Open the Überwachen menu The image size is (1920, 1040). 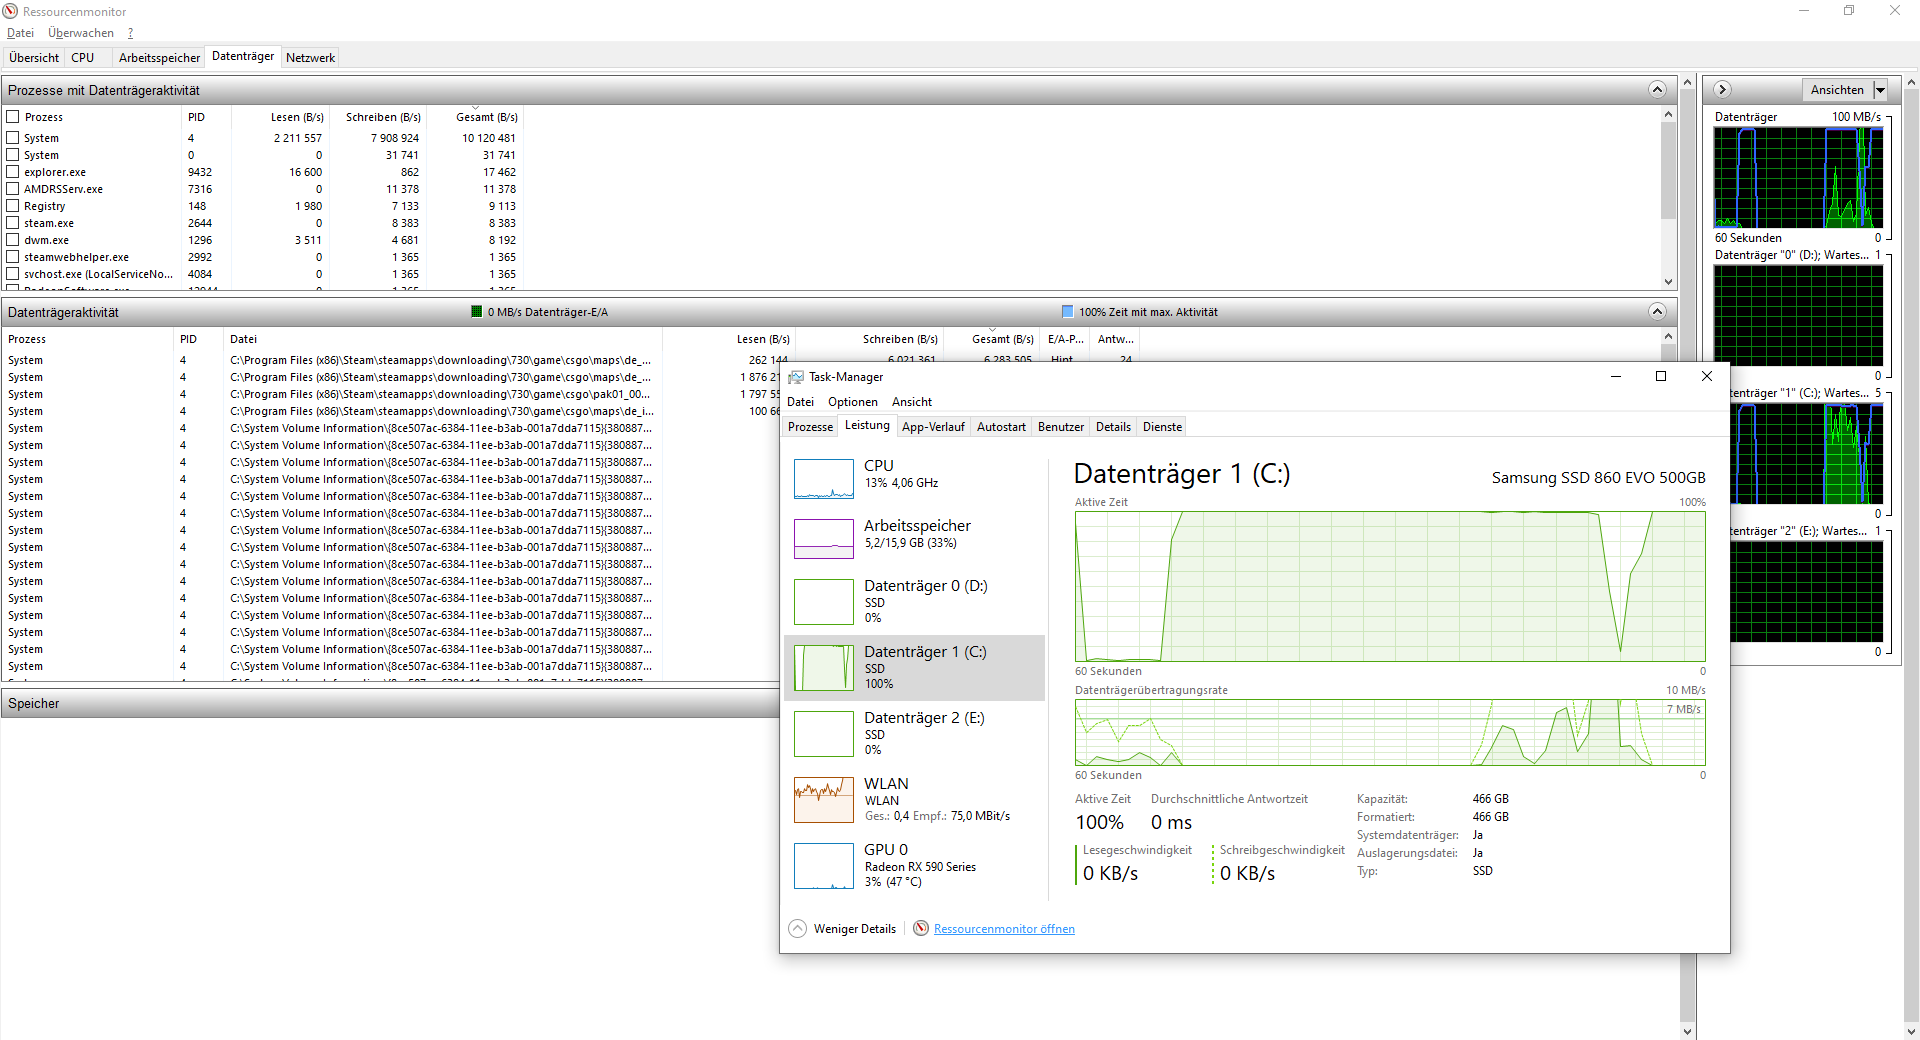point(81,33)
